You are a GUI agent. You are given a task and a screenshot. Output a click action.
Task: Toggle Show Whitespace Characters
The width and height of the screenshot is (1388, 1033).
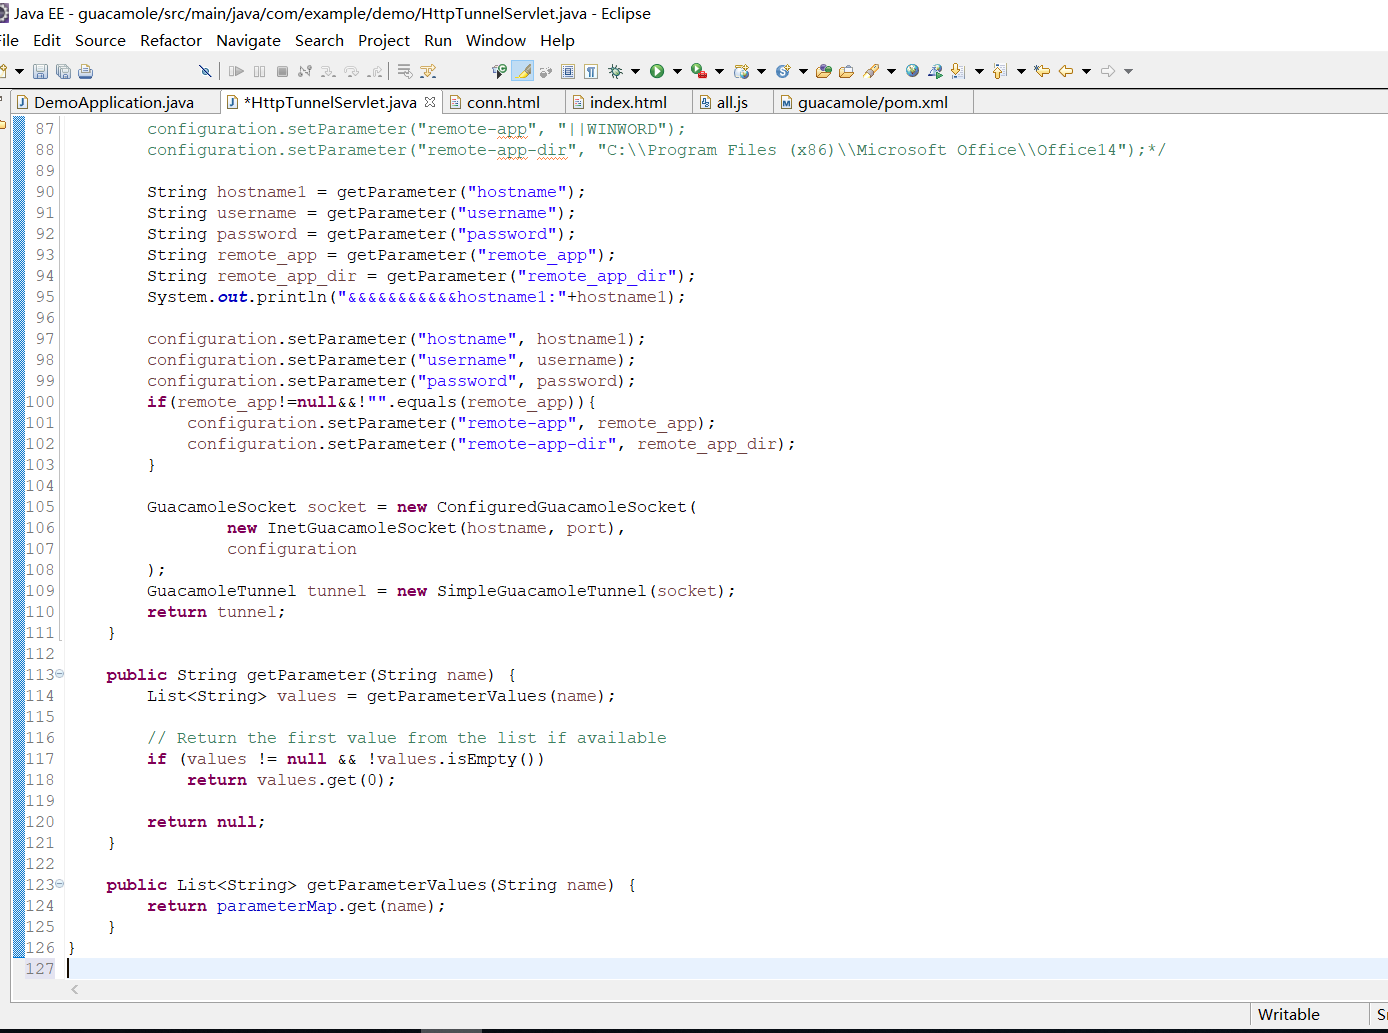591,71
